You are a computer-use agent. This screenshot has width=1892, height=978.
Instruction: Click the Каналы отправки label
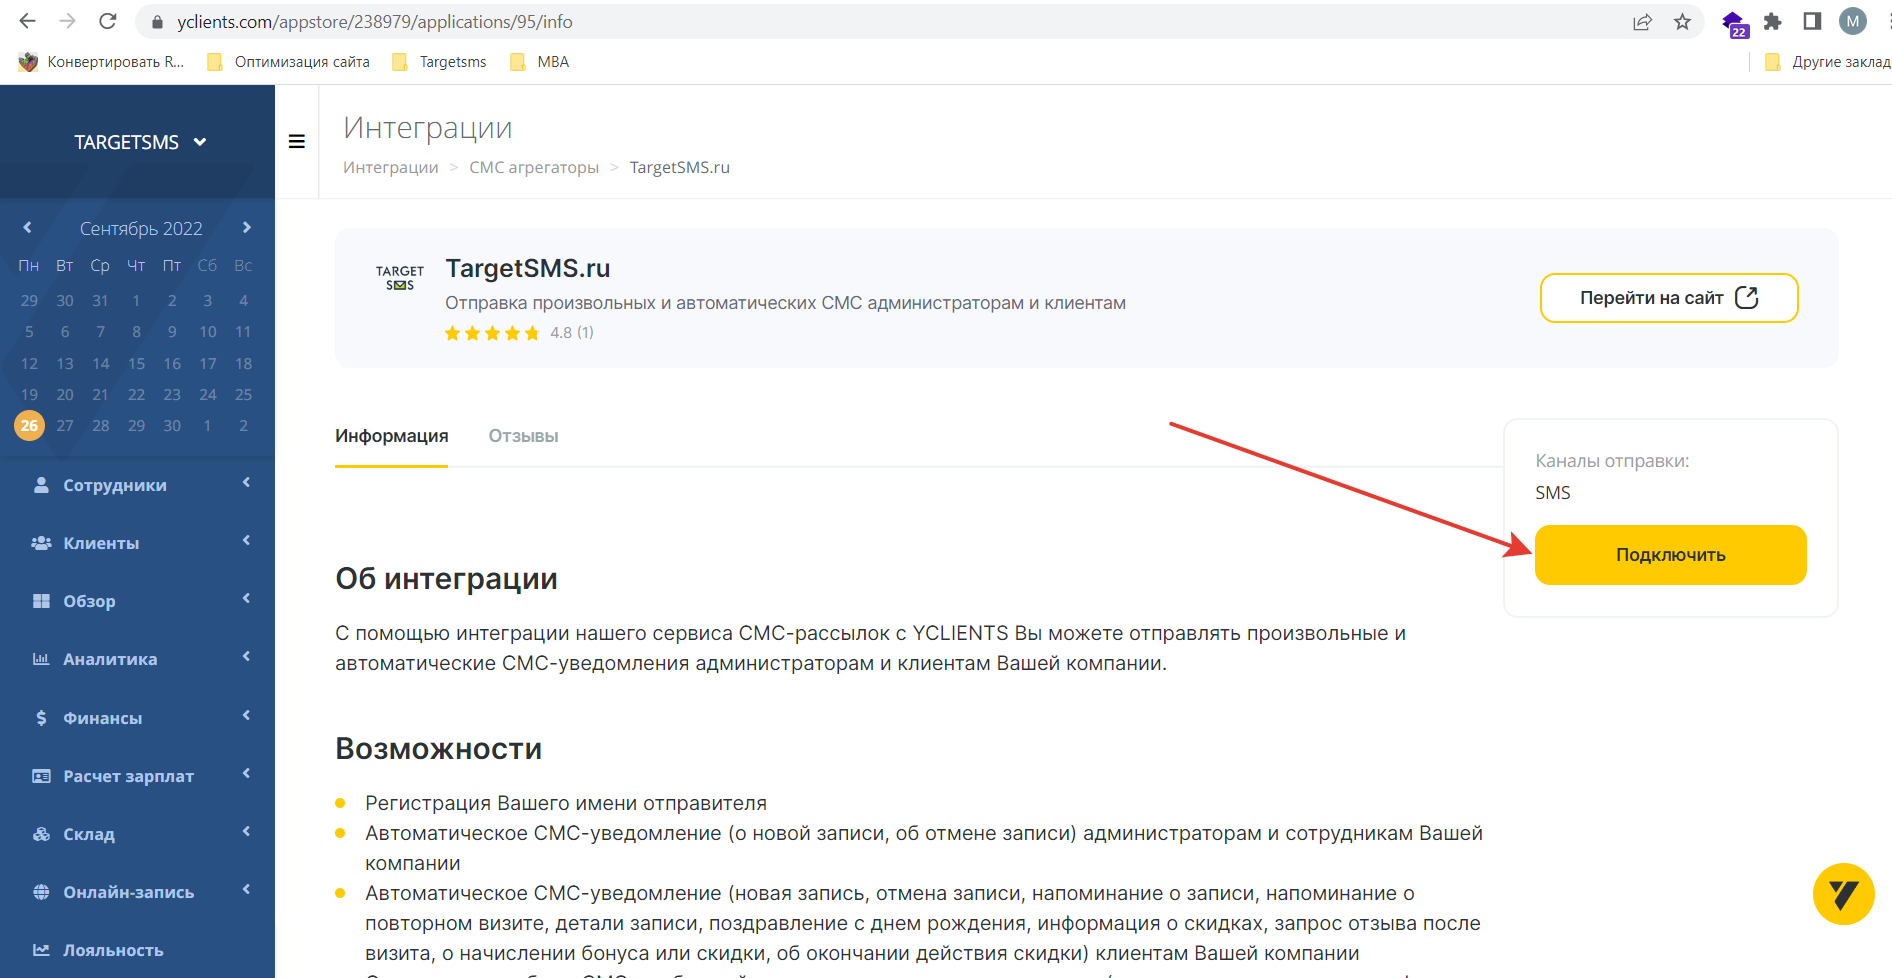click(x=1612, y=461)
